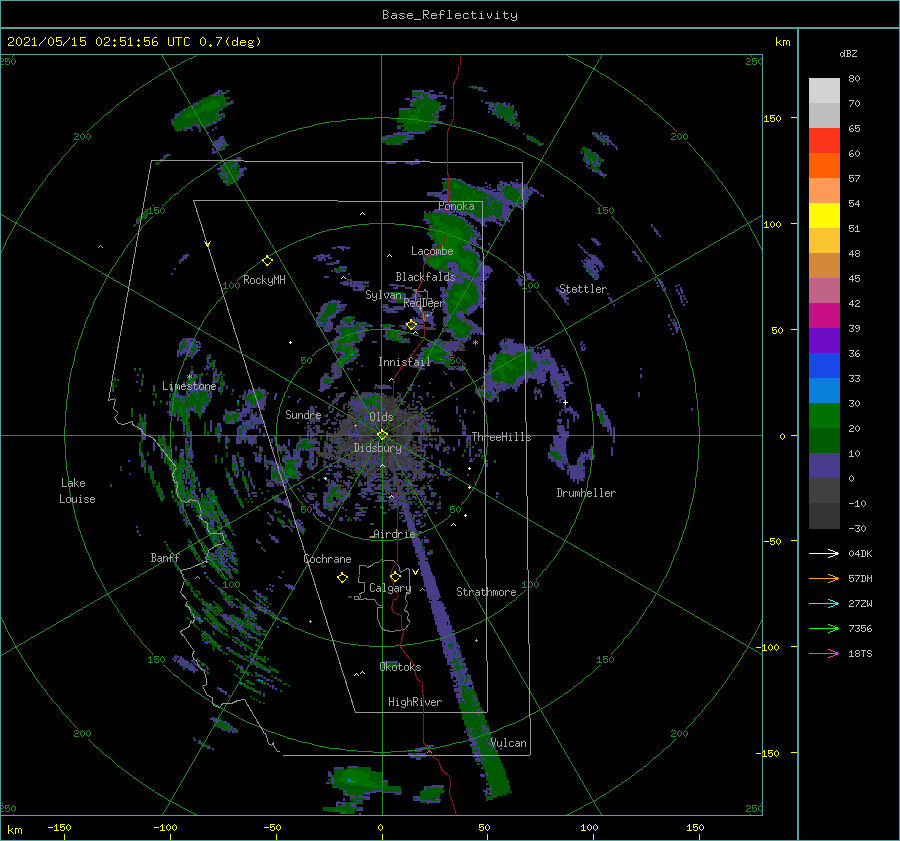Click the cyan 27ZW arrow in legend

pos(824,603)
